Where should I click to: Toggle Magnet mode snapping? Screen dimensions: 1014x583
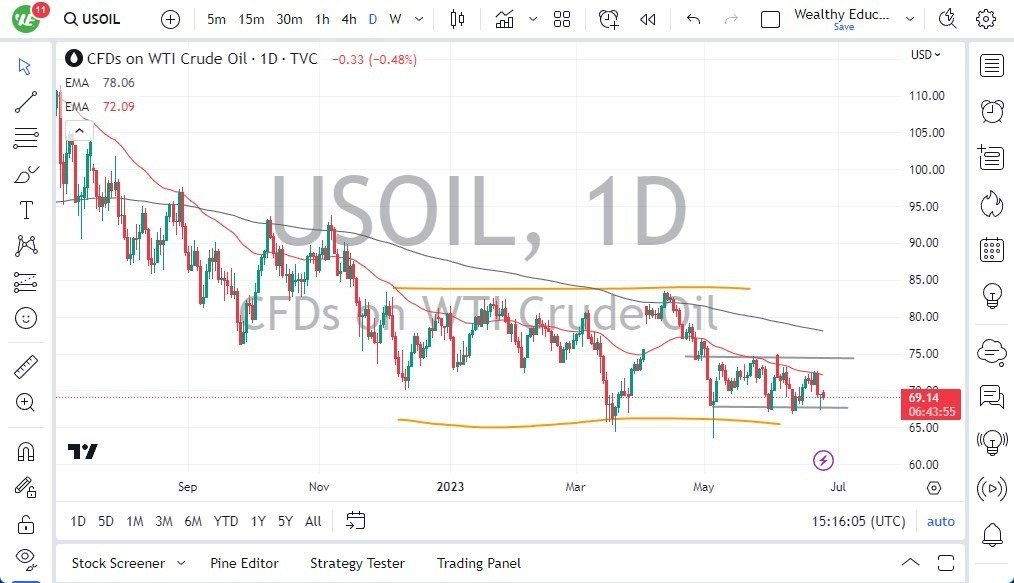27,451
